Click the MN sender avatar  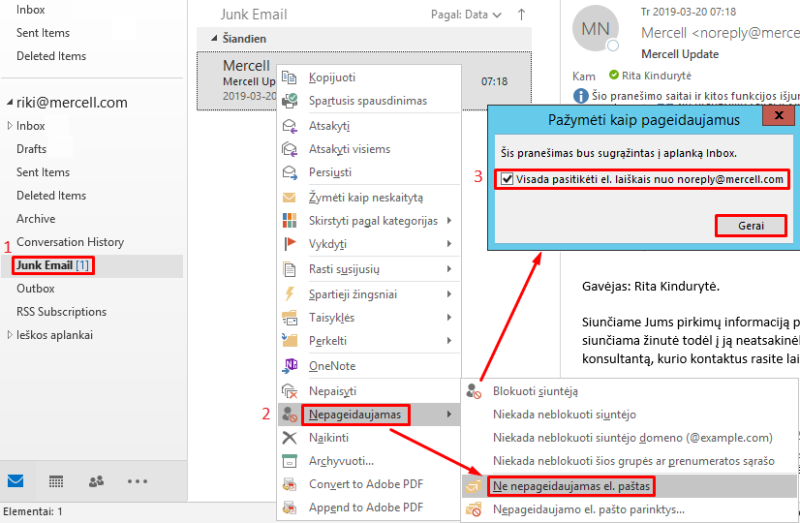pos(595,29)
